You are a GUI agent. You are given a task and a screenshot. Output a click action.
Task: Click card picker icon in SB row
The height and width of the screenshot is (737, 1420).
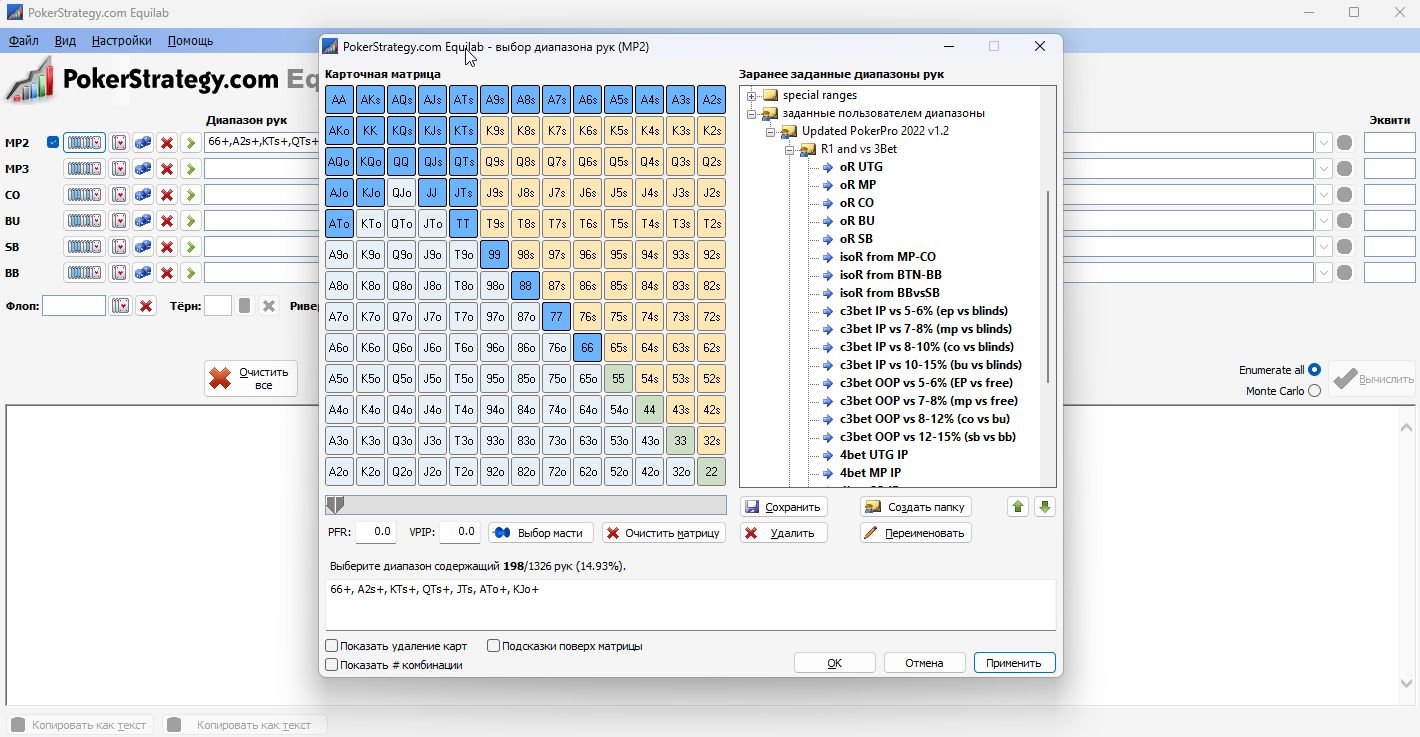(119, 247)
